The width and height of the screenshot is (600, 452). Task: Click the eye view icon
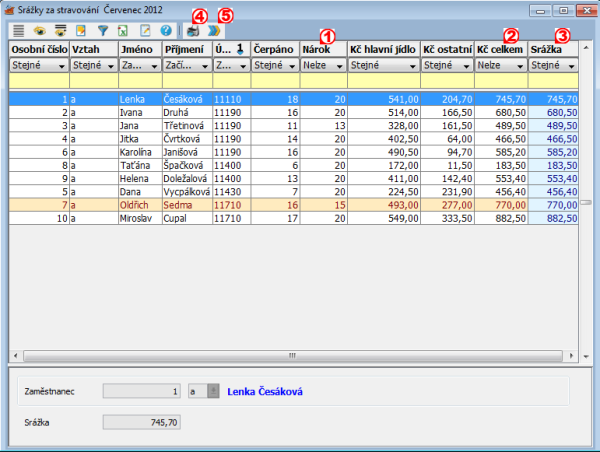coord(41,31)
